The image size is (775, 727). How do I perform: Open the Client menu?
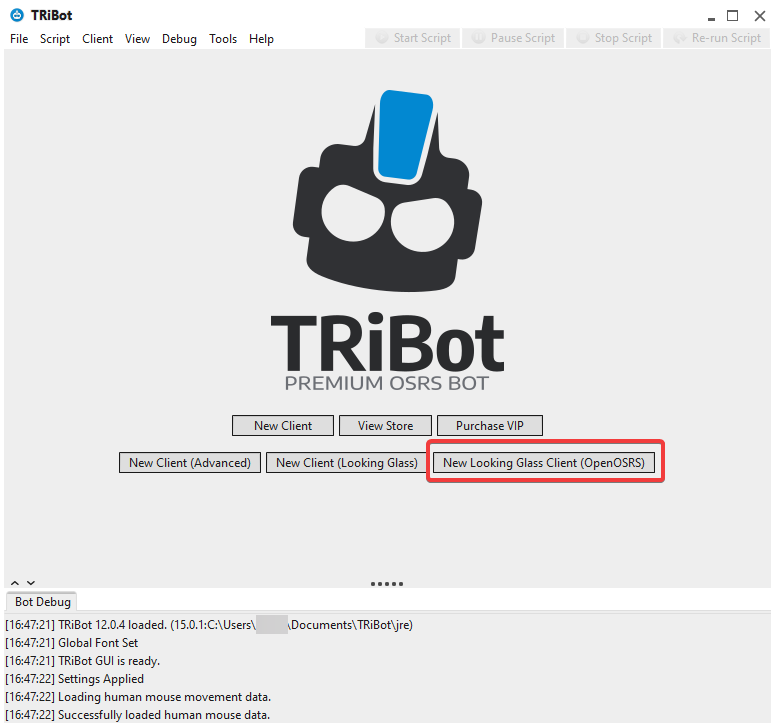click(97, 39)
